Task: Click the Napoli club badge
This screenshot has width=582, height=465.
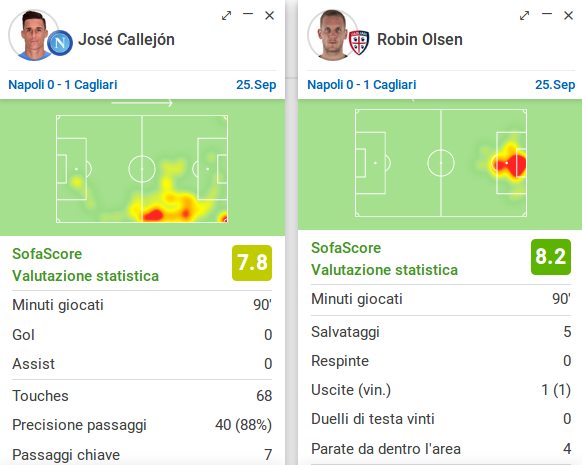Action: pos(60,43)
